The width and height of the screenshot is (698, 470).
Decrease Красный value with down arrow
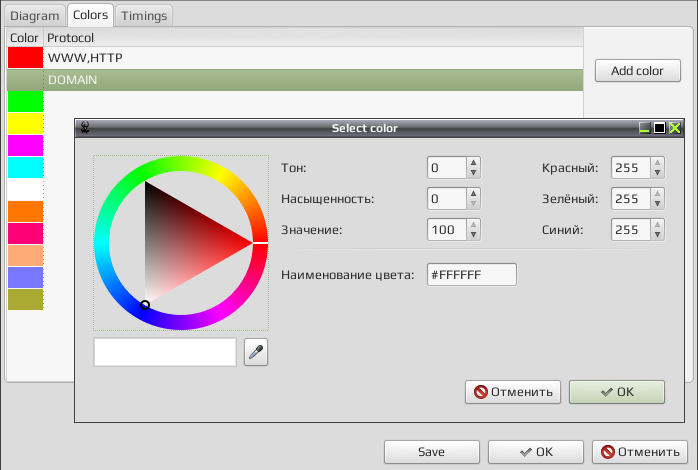click(x=657, y=173)
